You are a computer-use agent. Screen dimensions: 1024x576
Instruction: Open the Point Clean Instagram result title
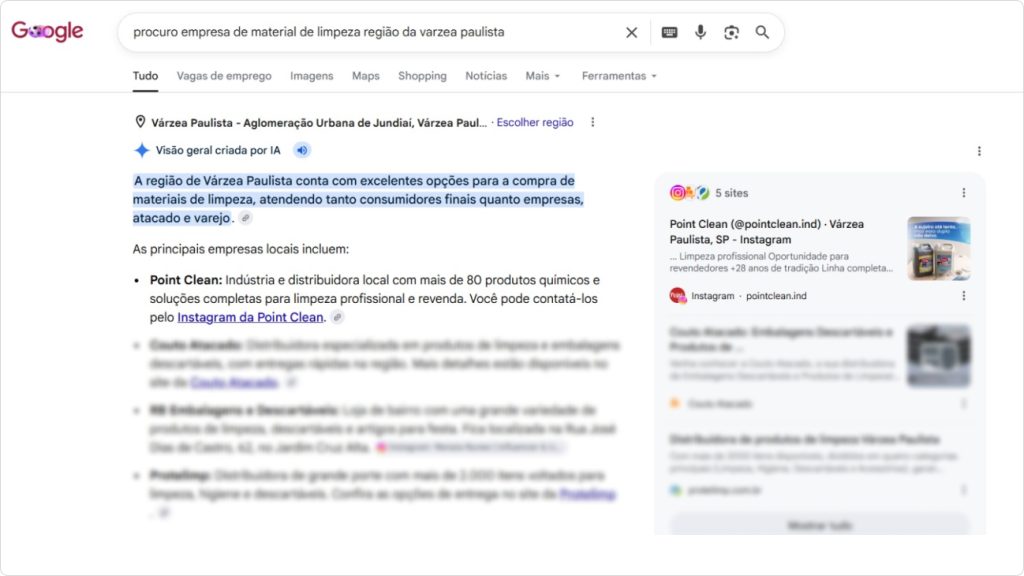tap(767, 232)
